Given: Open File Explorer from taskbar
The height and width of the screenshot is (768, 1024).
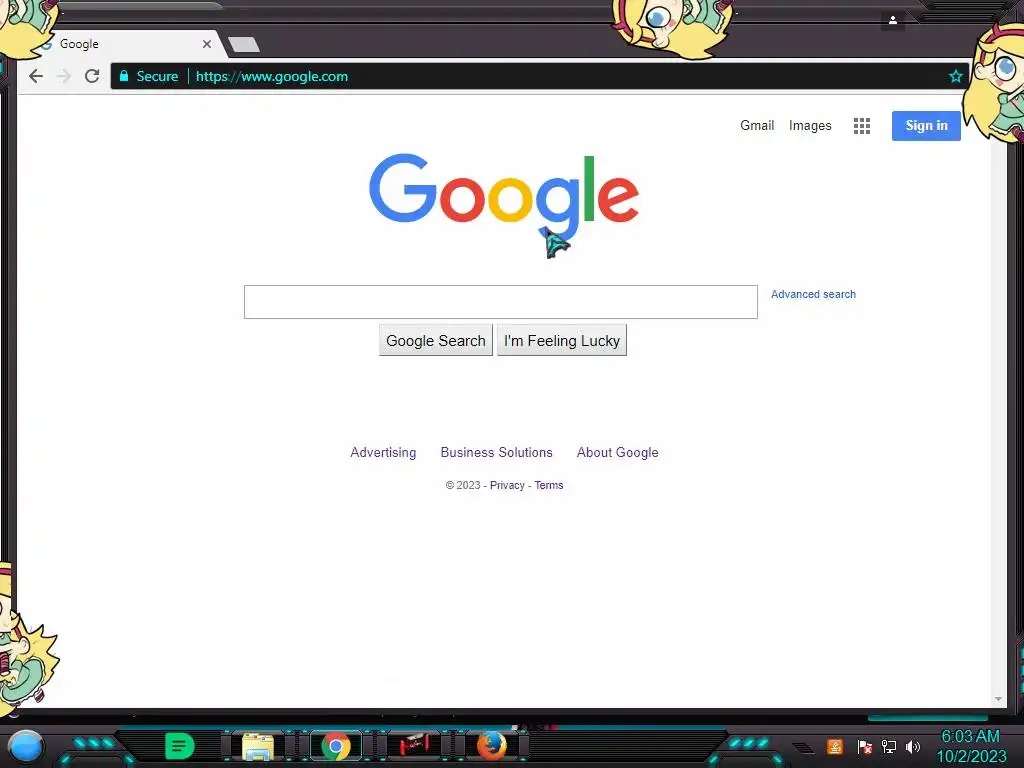Looking at the screenshot, I should tap(258, 746).
